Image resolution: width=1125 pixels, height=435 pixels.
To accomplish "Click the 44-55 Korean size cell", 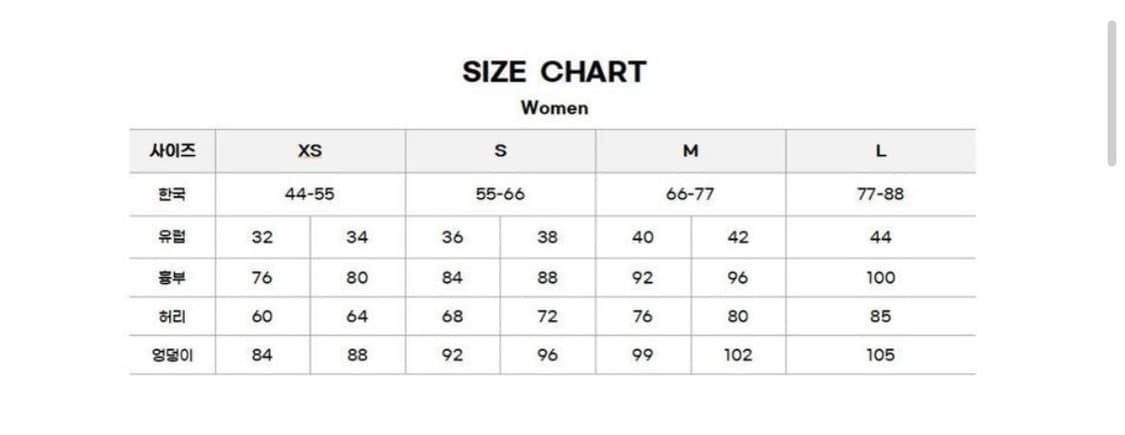I will 310,194.
